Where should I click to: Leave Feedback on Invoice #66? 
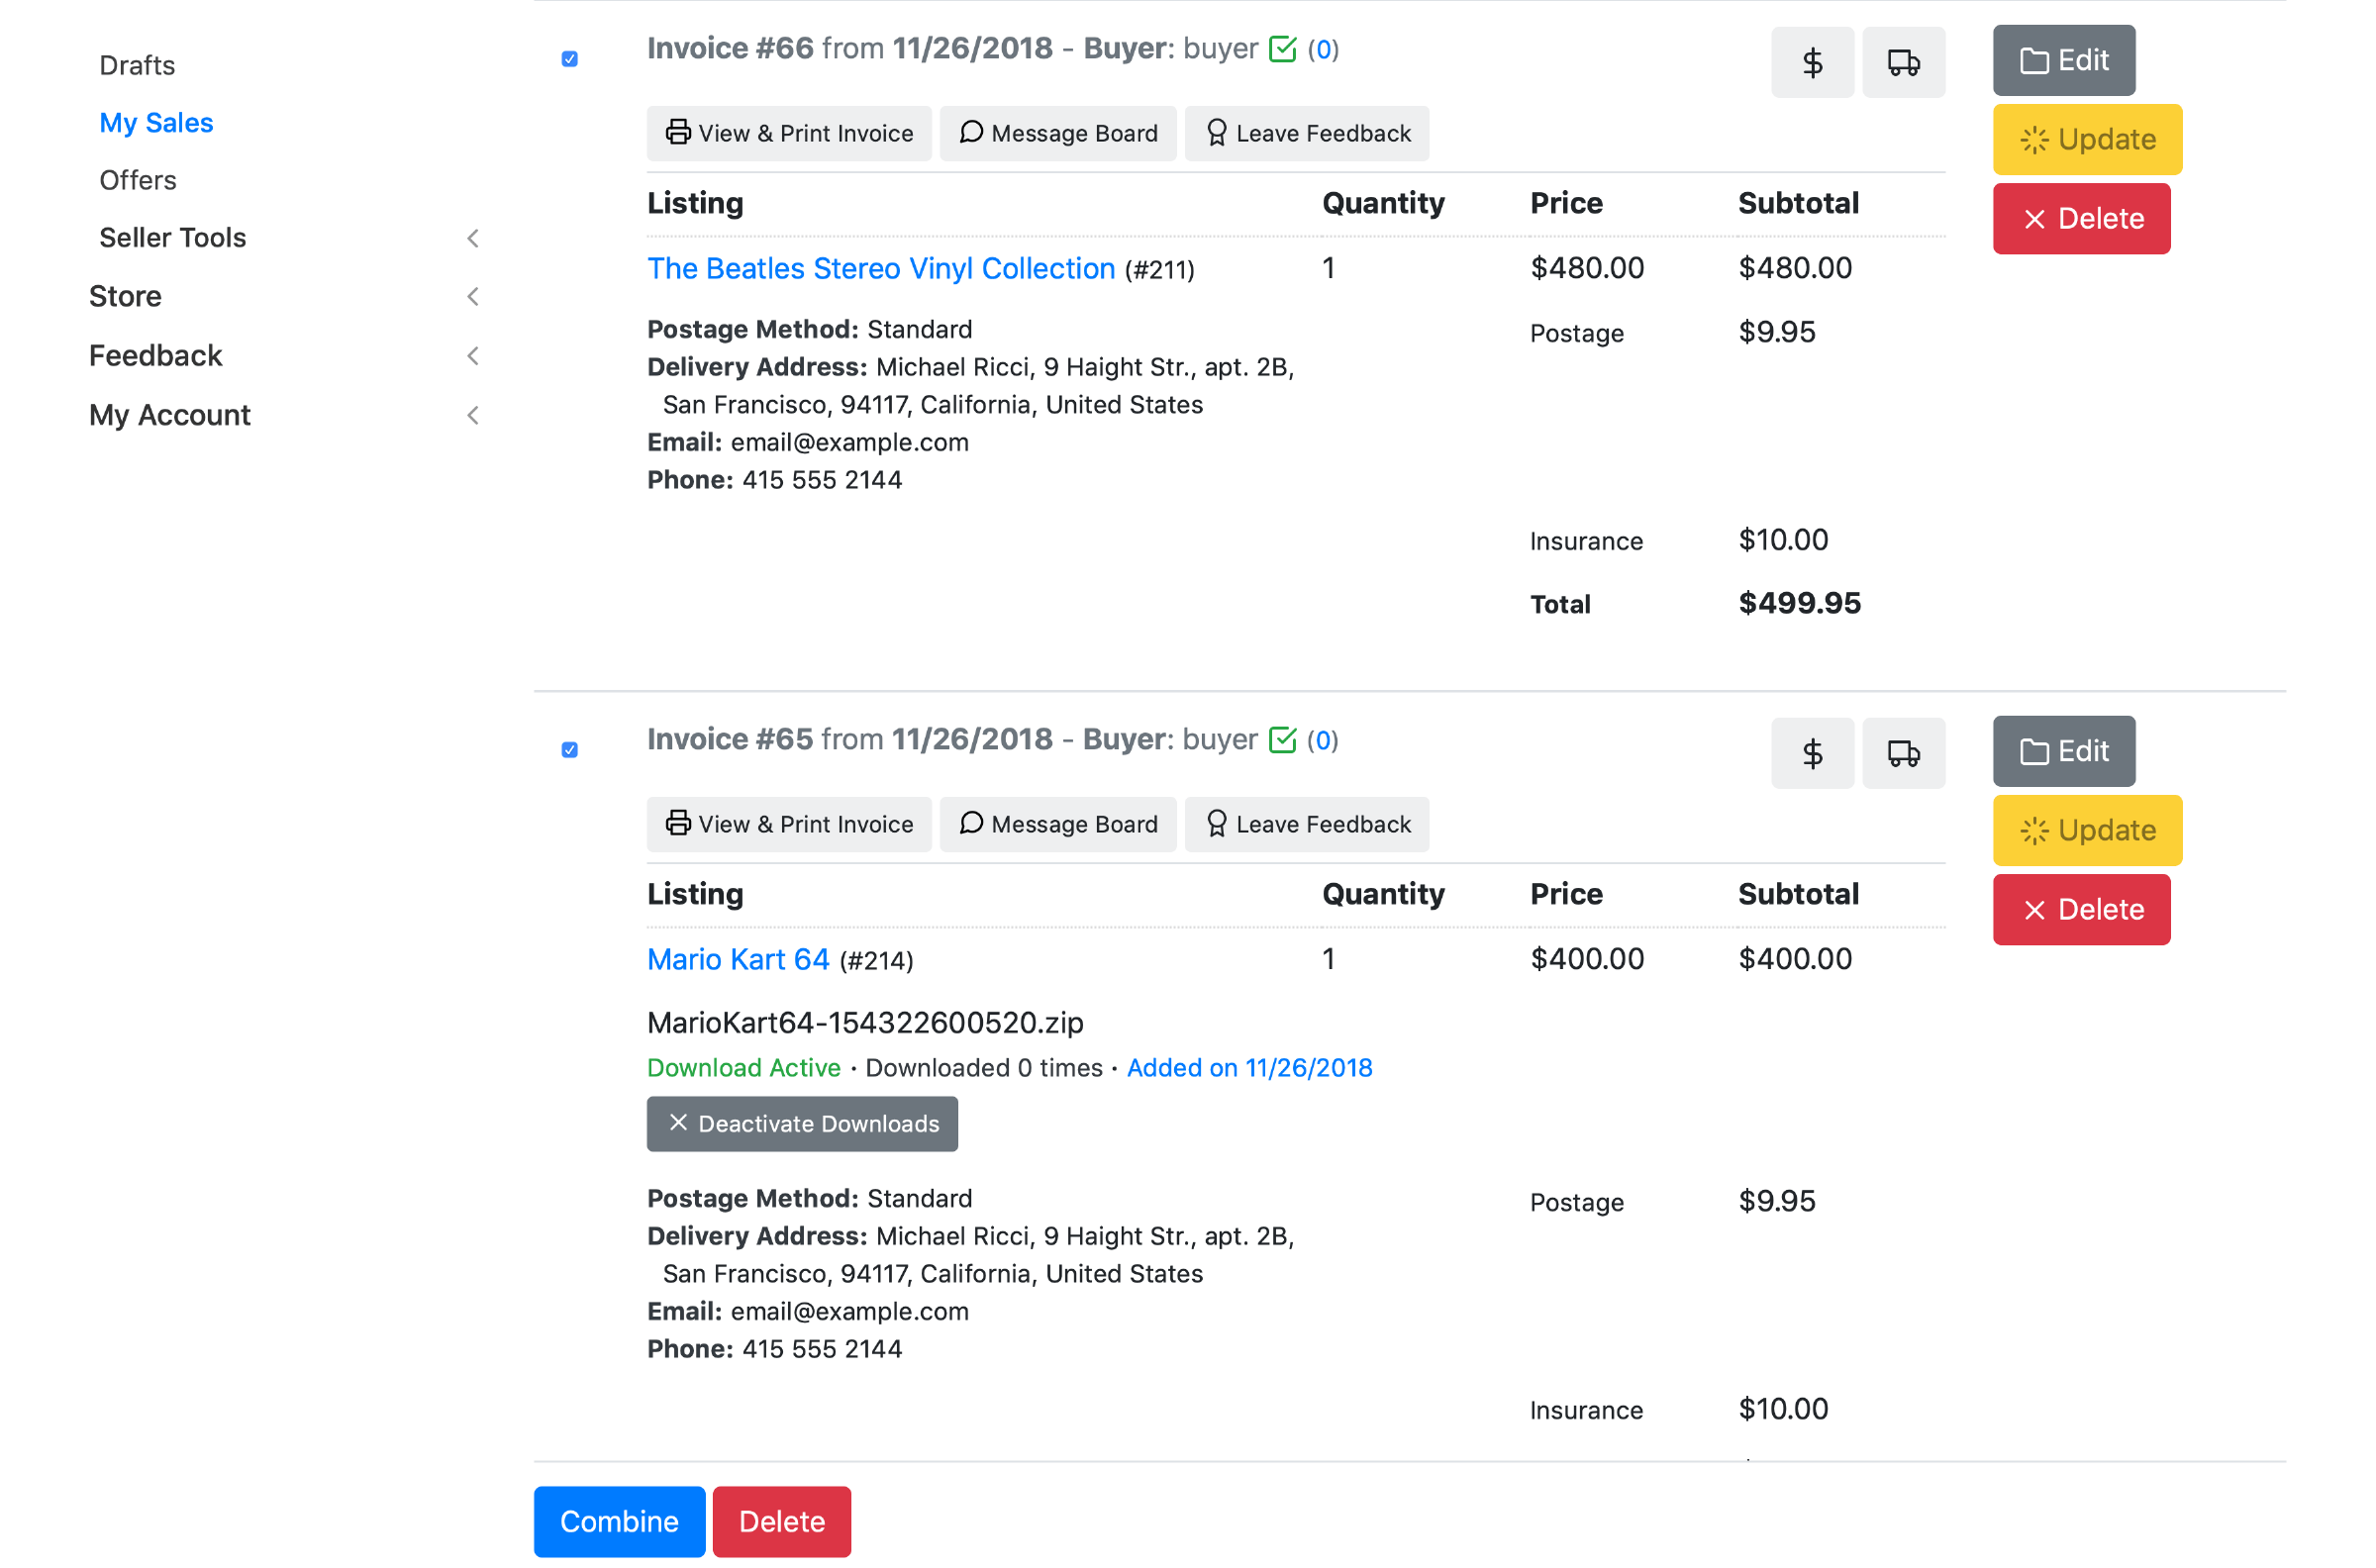tap(1307, 133)
